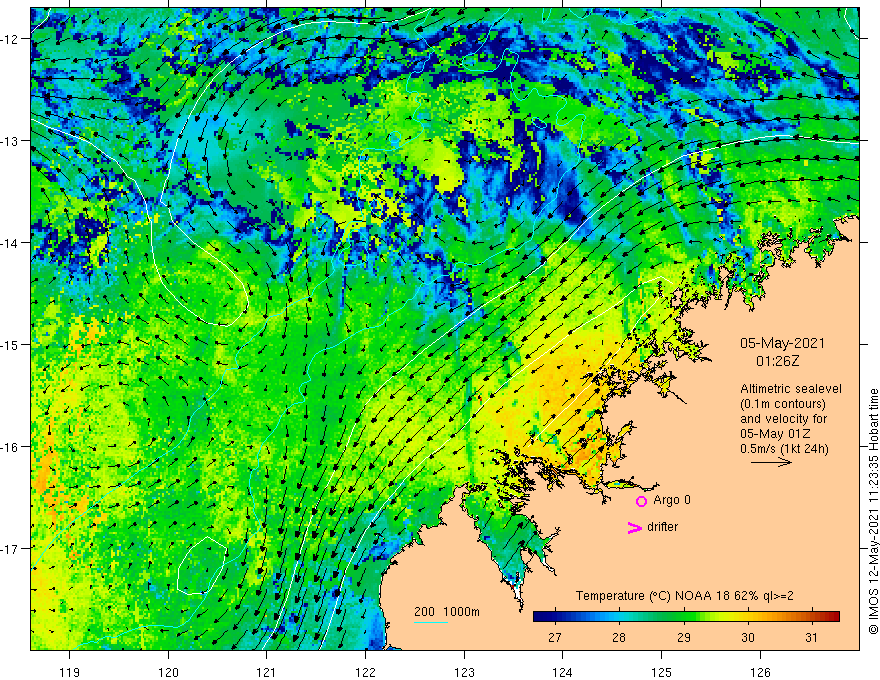Click the latitude axis label -16
The image size is (880, 680).
coord(10,447)
